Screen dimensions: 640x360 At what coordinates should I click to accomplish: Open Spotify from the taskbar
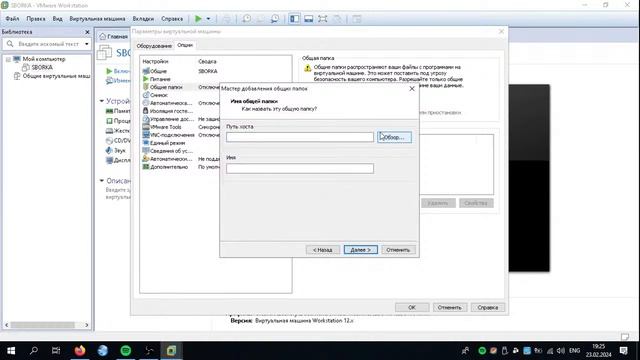click(126, 351)
